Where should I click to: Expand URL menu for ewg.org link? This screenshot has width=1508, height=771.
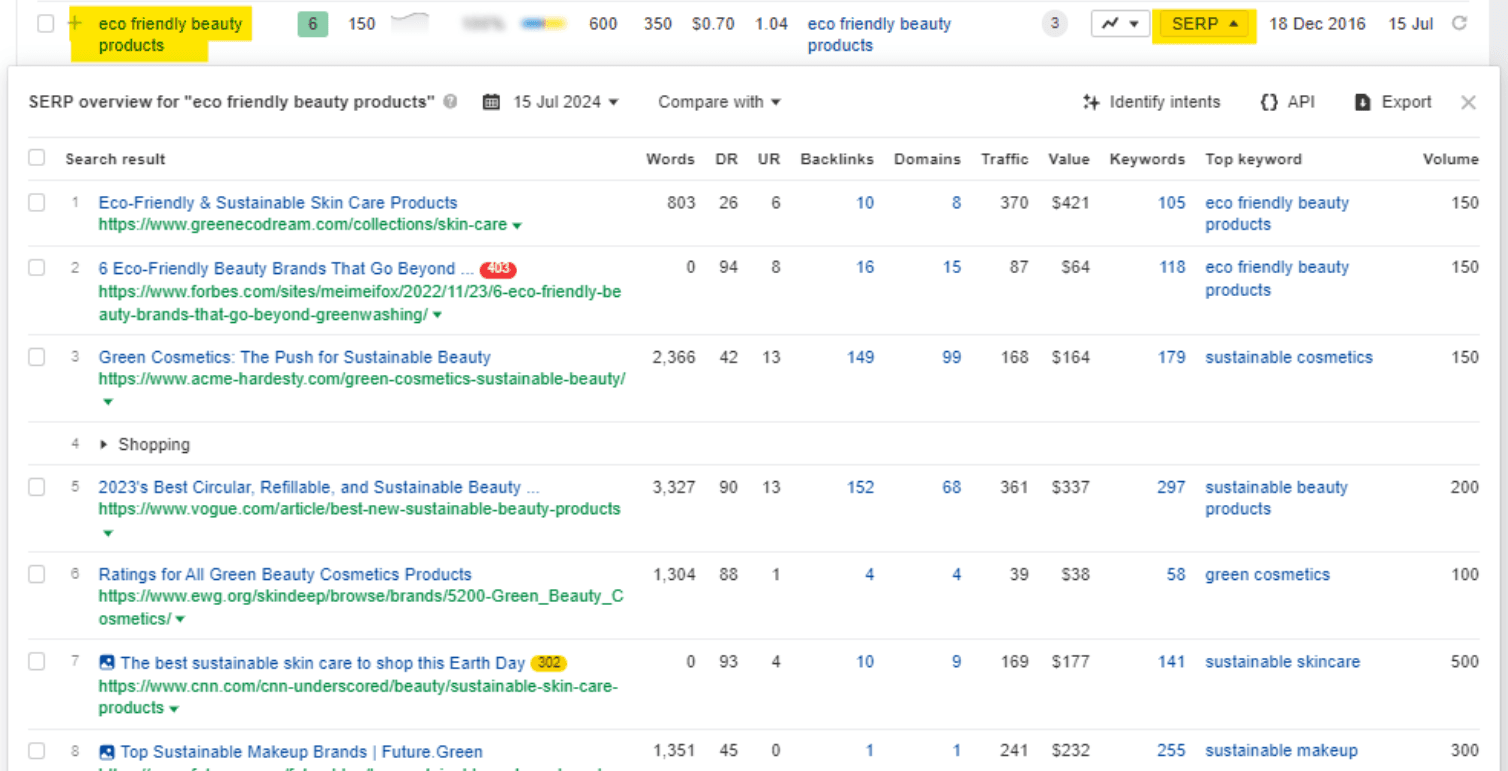180,620
